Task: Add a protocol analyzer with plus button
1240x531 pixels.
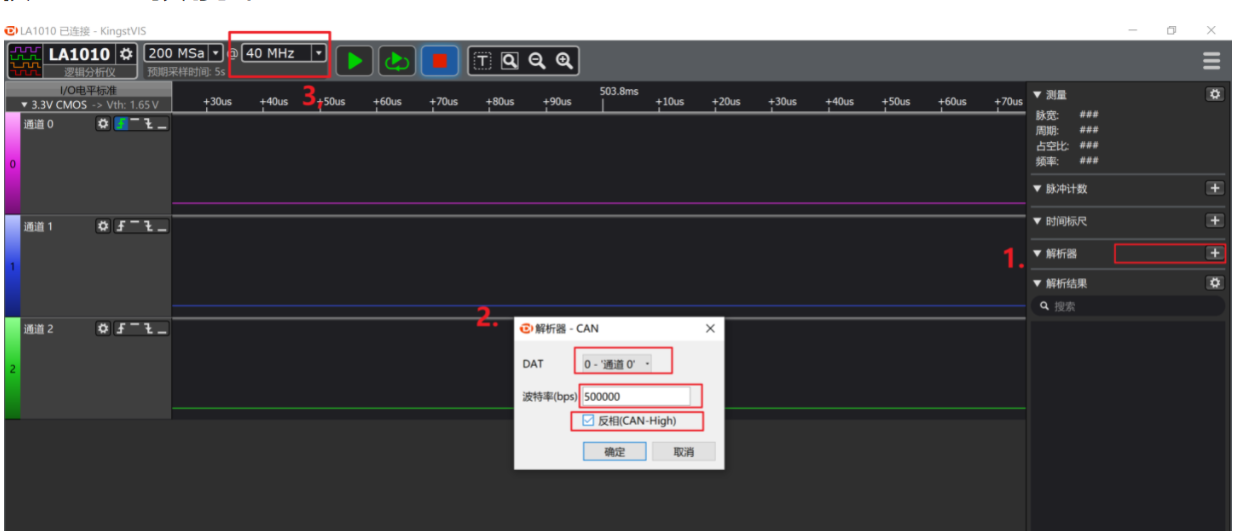Action: click(x=1215, y=253)
